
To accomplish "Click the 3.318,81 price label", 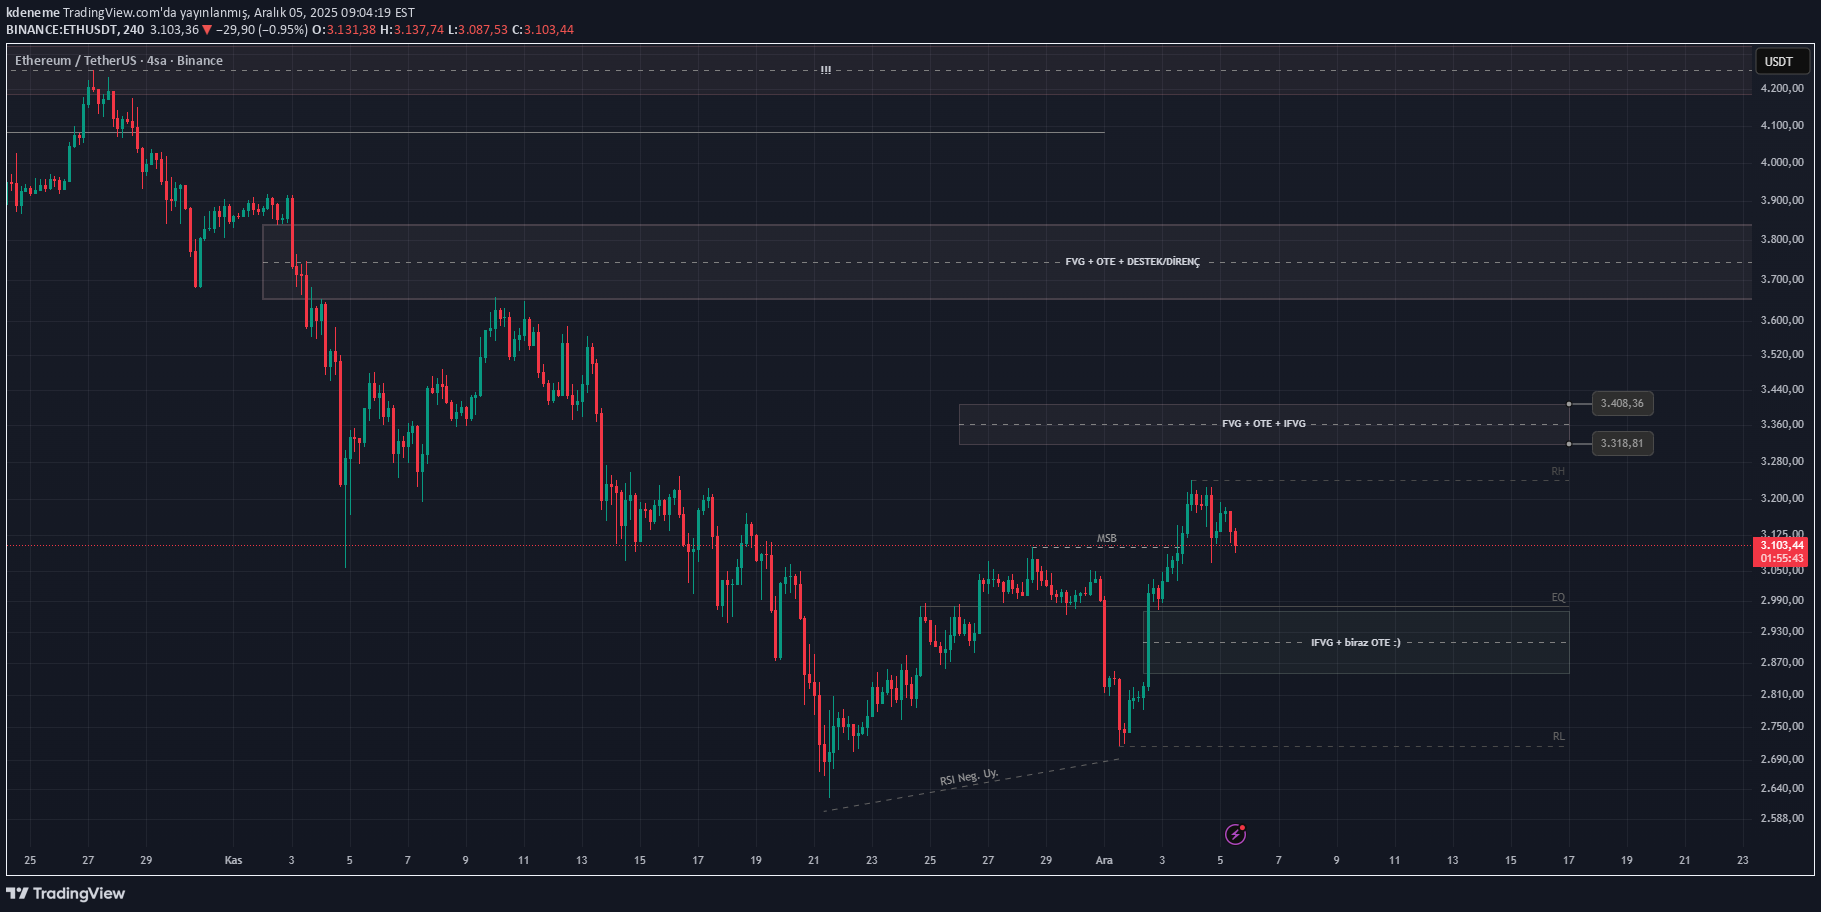I will (1621, 443).
